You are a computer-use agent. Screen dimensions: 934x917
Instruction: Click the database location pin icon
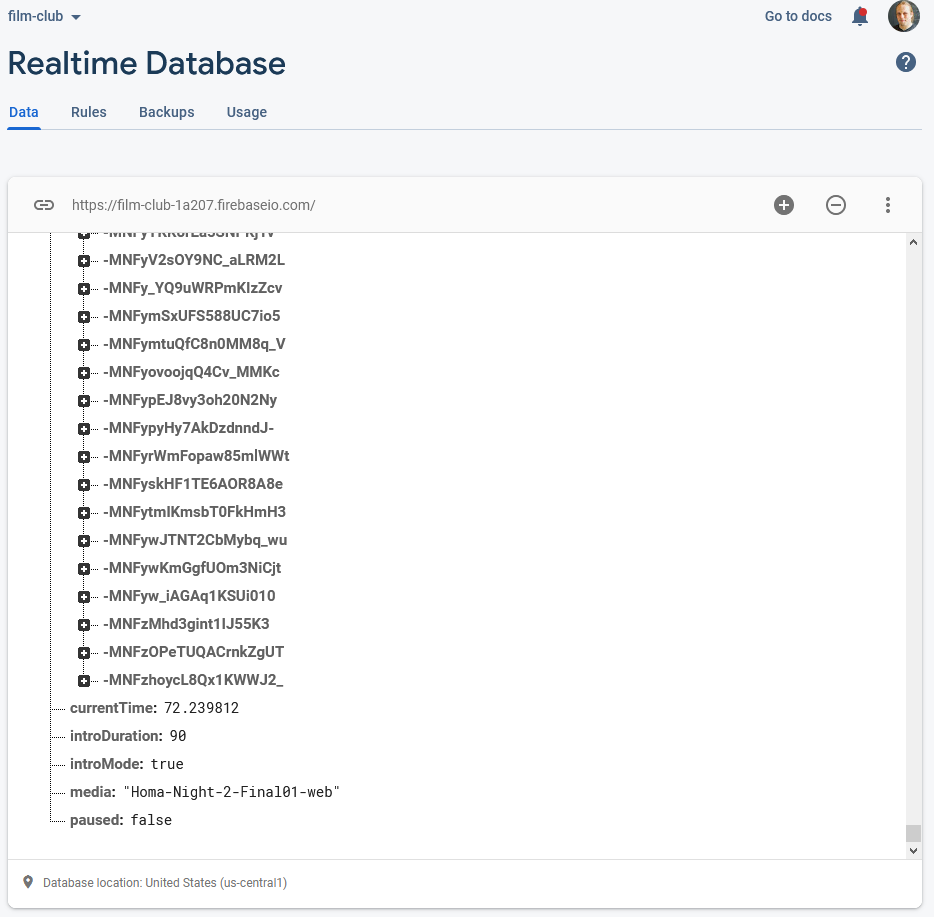click(28, 883)
